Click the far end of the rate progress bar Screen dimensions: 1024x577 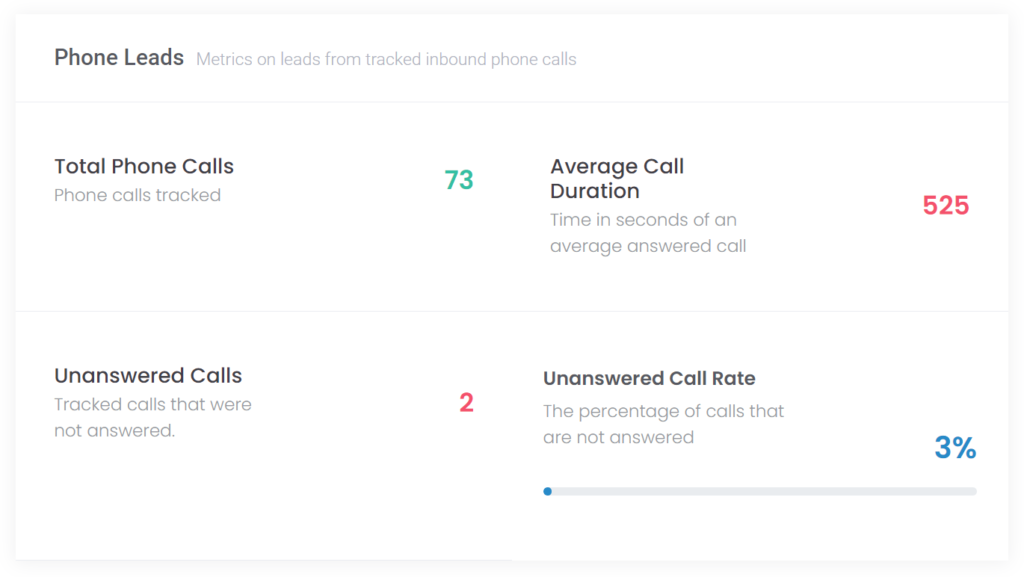point(972,491)
